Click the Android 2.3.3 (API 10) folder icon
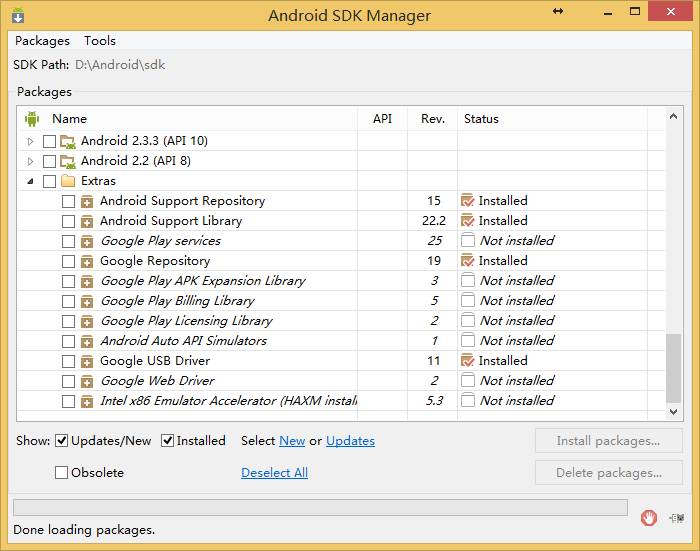 click(68, 142)
